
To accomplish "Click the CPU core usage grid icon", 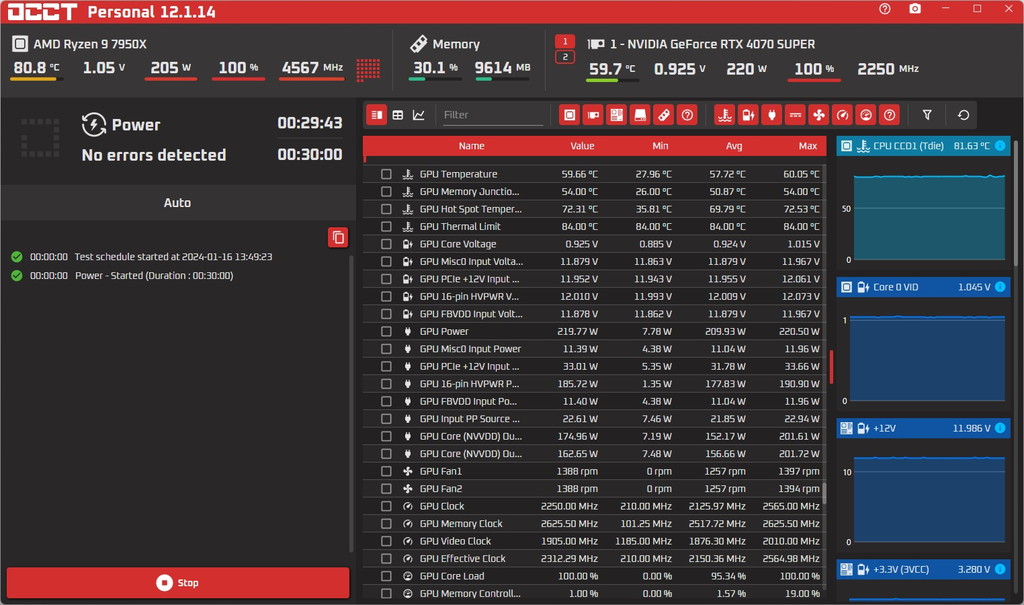I will coord(368,70).
